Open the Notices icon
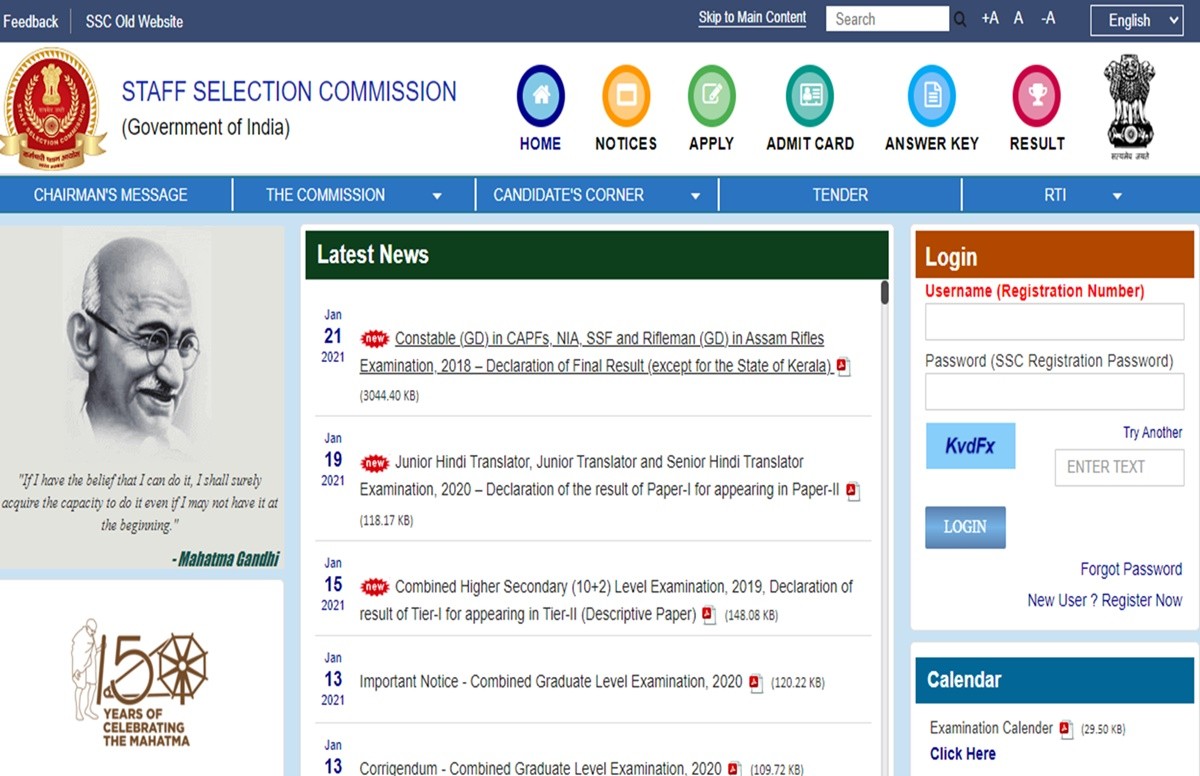Image resolution: width=1200 pixels, height=776 pixels. pyautogui.click(x=626, y=96)
